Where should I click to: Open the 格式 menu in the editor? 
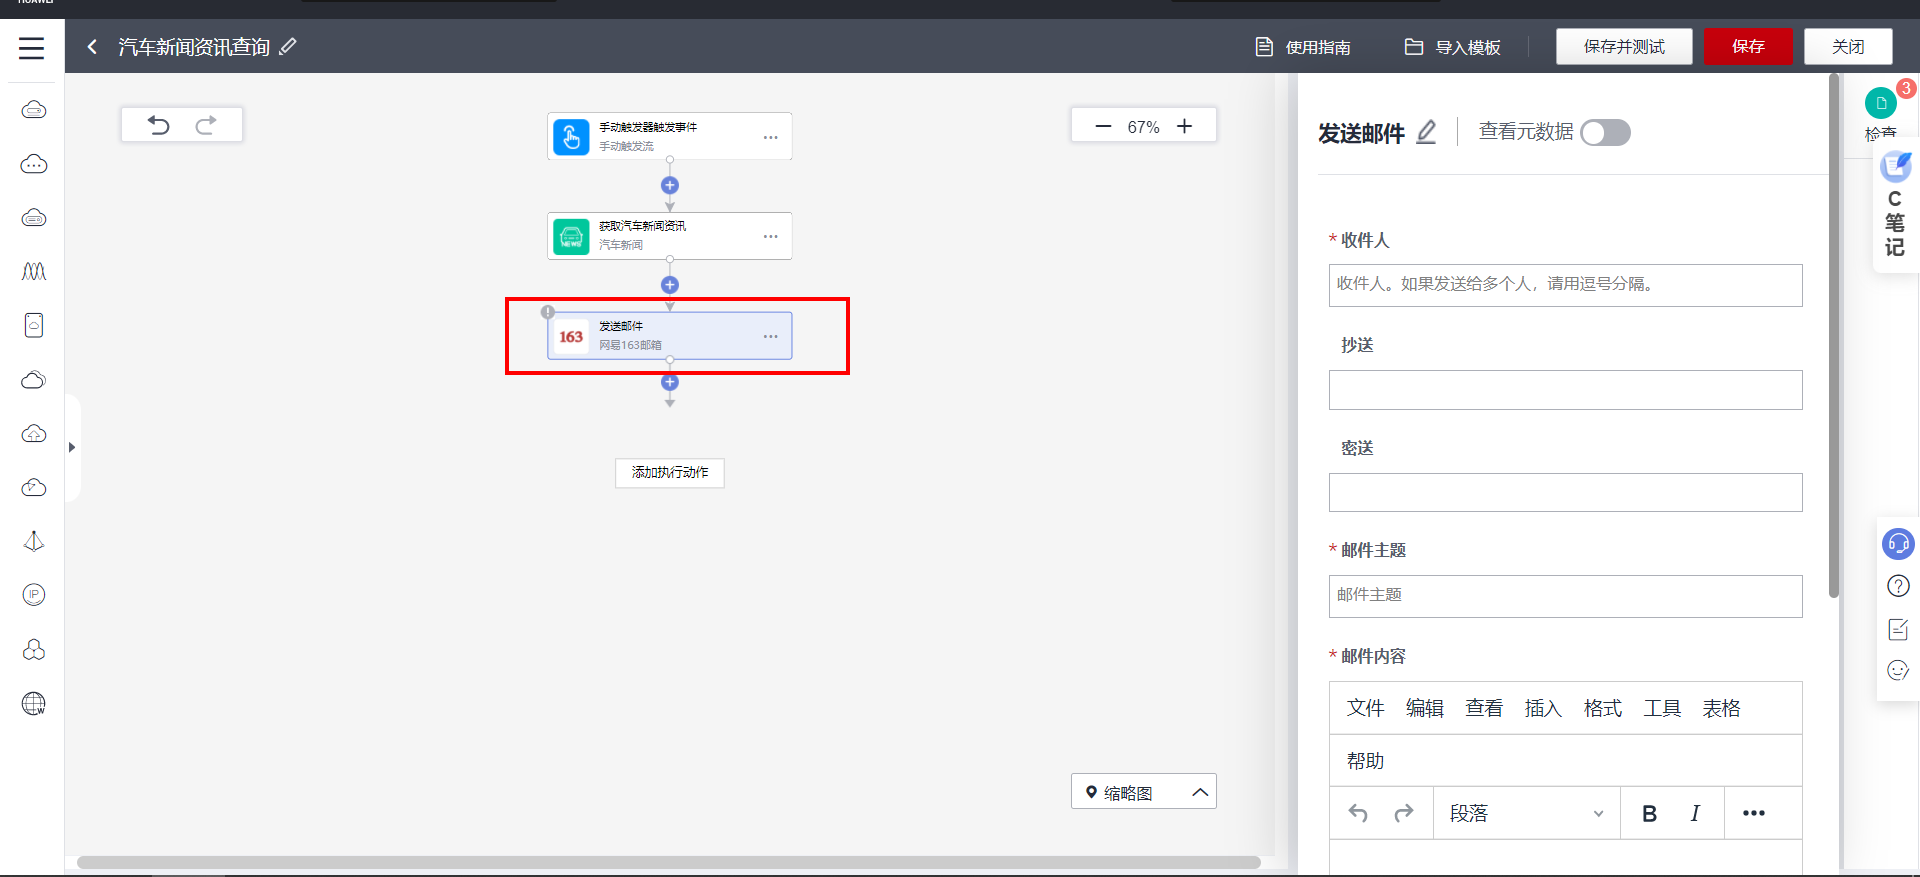point(1603,708)
